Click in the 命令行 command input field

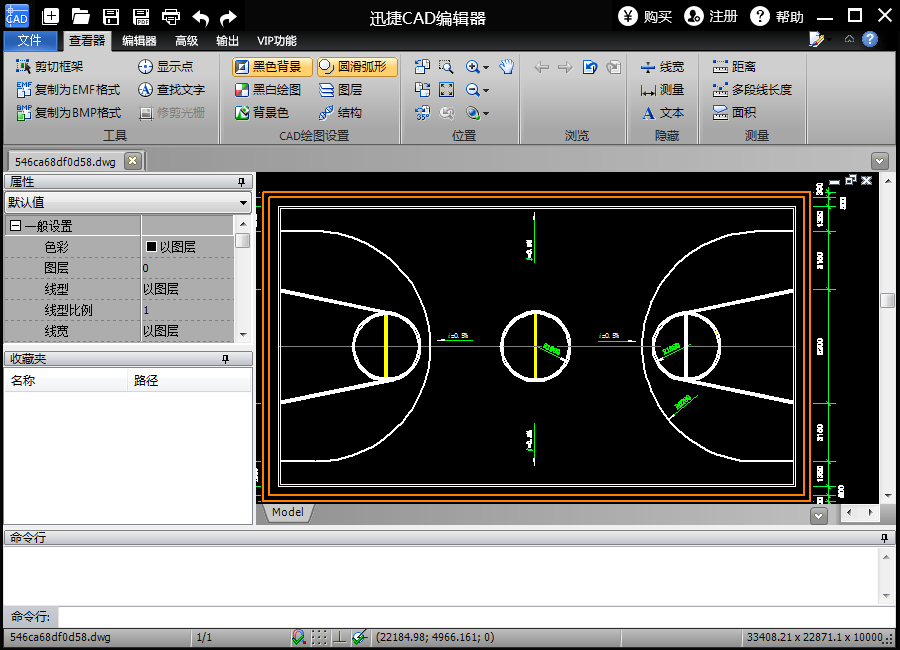tap(470, 617)
